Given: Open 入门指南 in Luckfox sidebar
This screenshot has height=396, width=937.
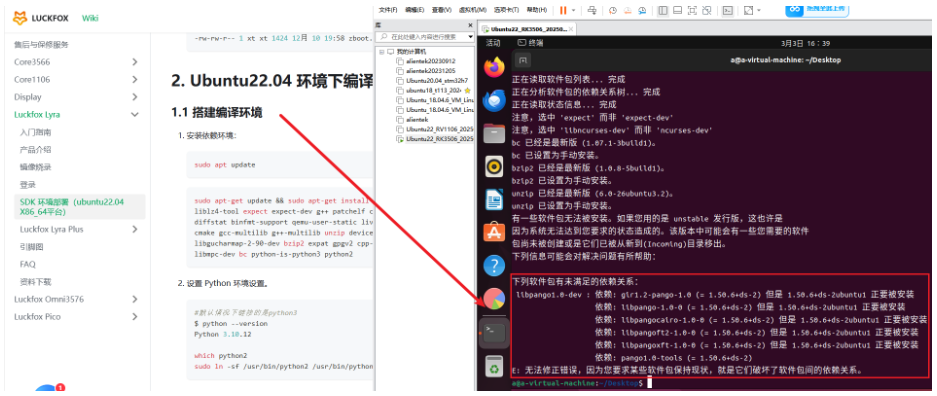Looking at the screenshot, I should (x=35, y=132).
